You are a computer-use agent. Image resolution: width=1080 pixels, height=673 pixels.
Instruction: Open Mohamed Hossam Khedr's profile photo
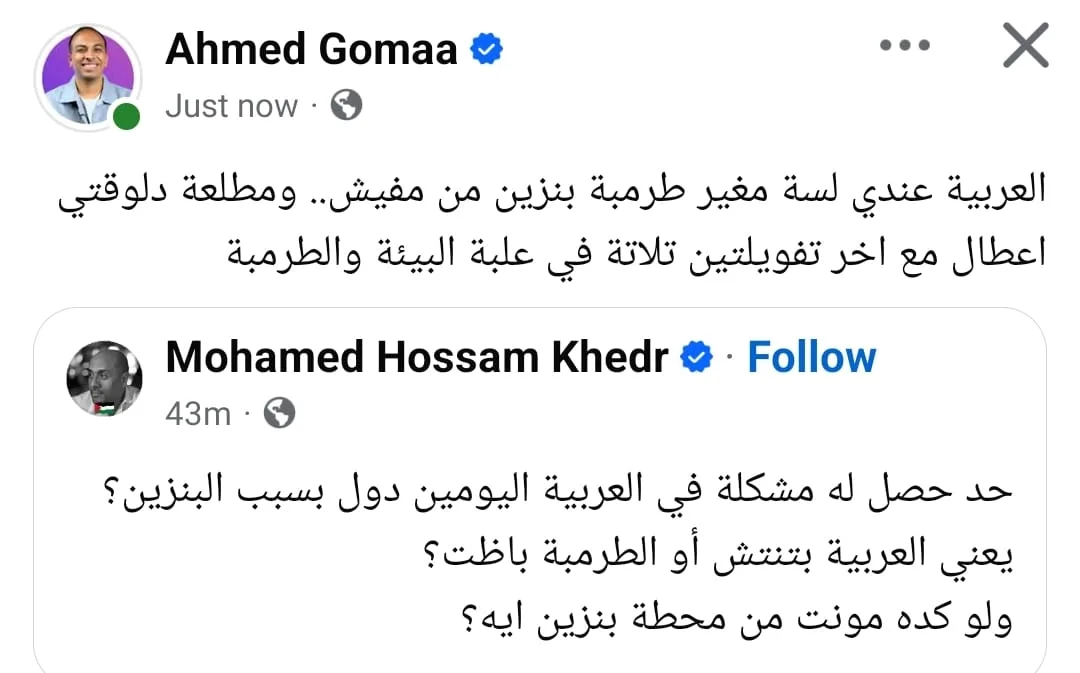click(x=103, y=379)
